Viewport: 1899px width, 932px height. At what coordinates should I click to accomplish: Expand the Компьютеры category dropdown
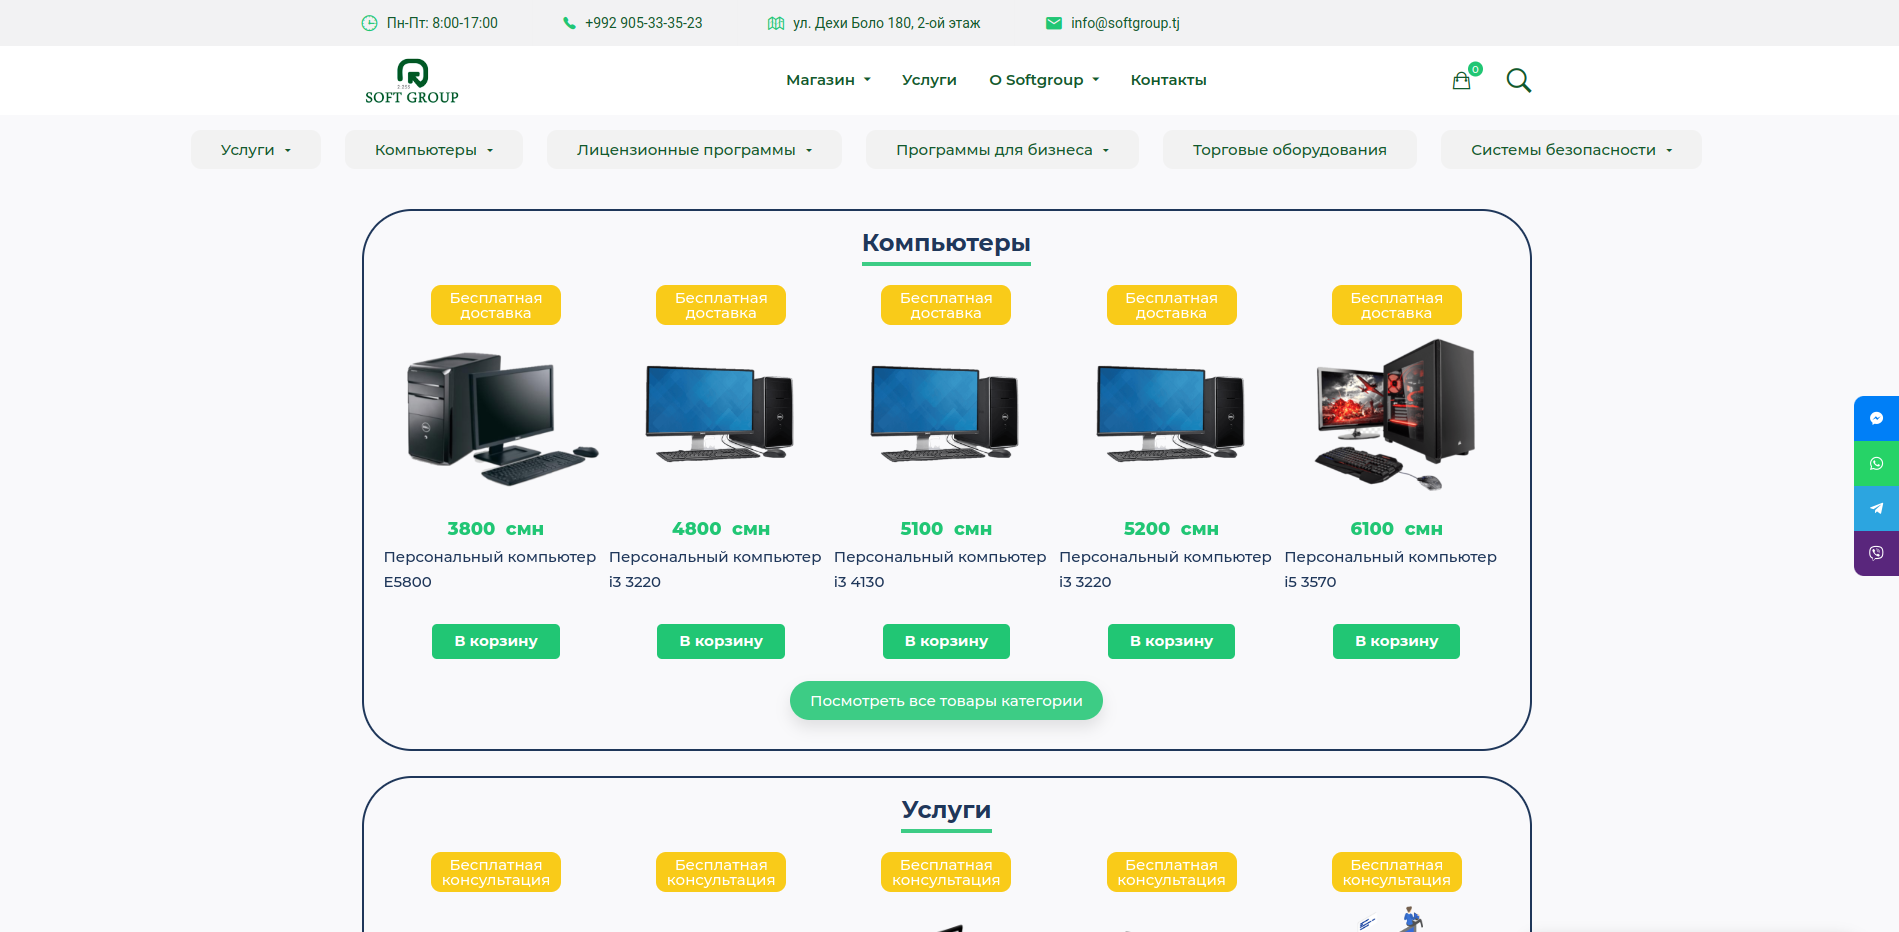pos(434,150)
